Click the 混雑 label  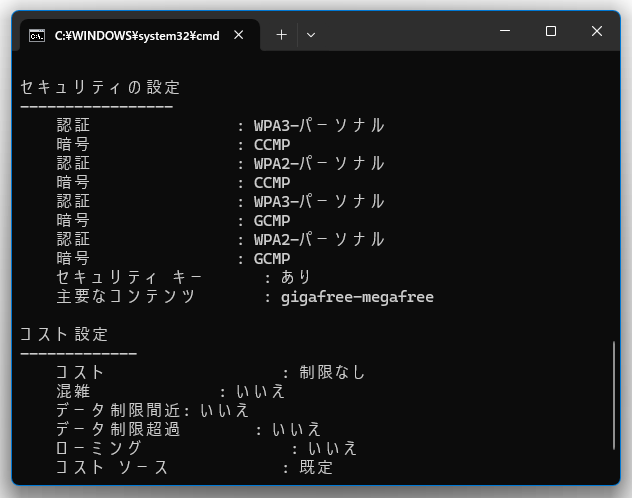coord(73,391)
